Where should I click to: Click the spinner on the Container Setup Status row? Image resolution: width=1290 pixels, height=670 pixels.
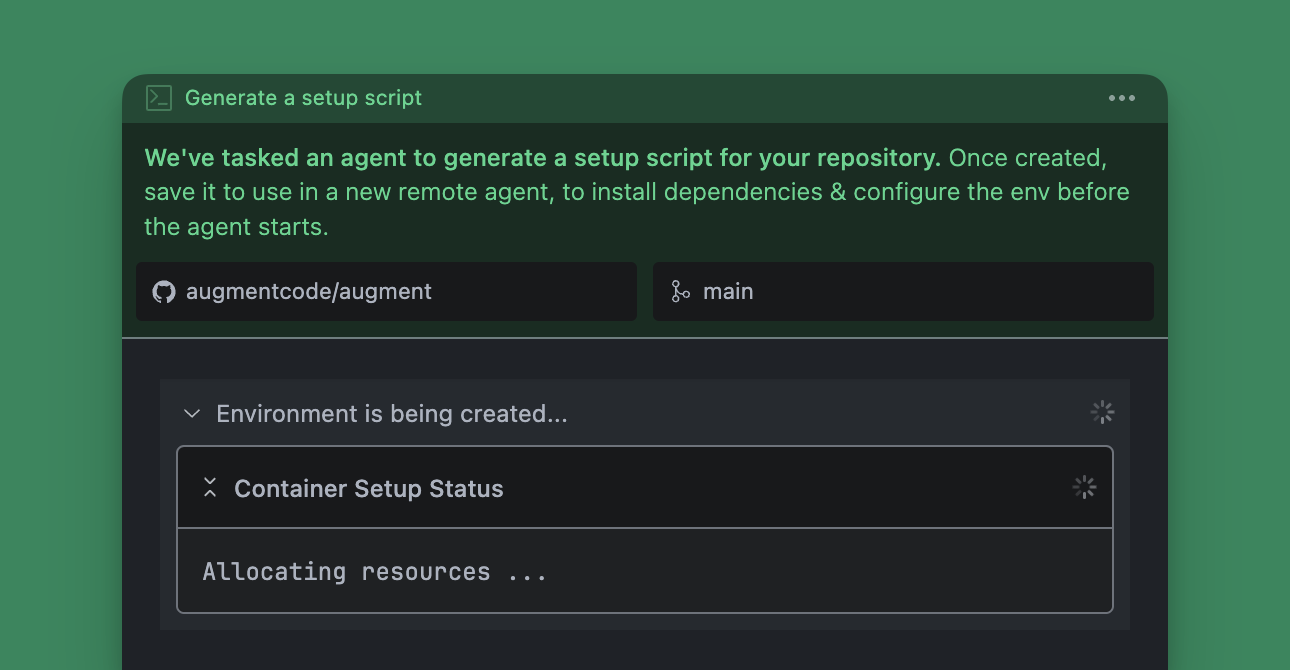tap(1084, 487)
